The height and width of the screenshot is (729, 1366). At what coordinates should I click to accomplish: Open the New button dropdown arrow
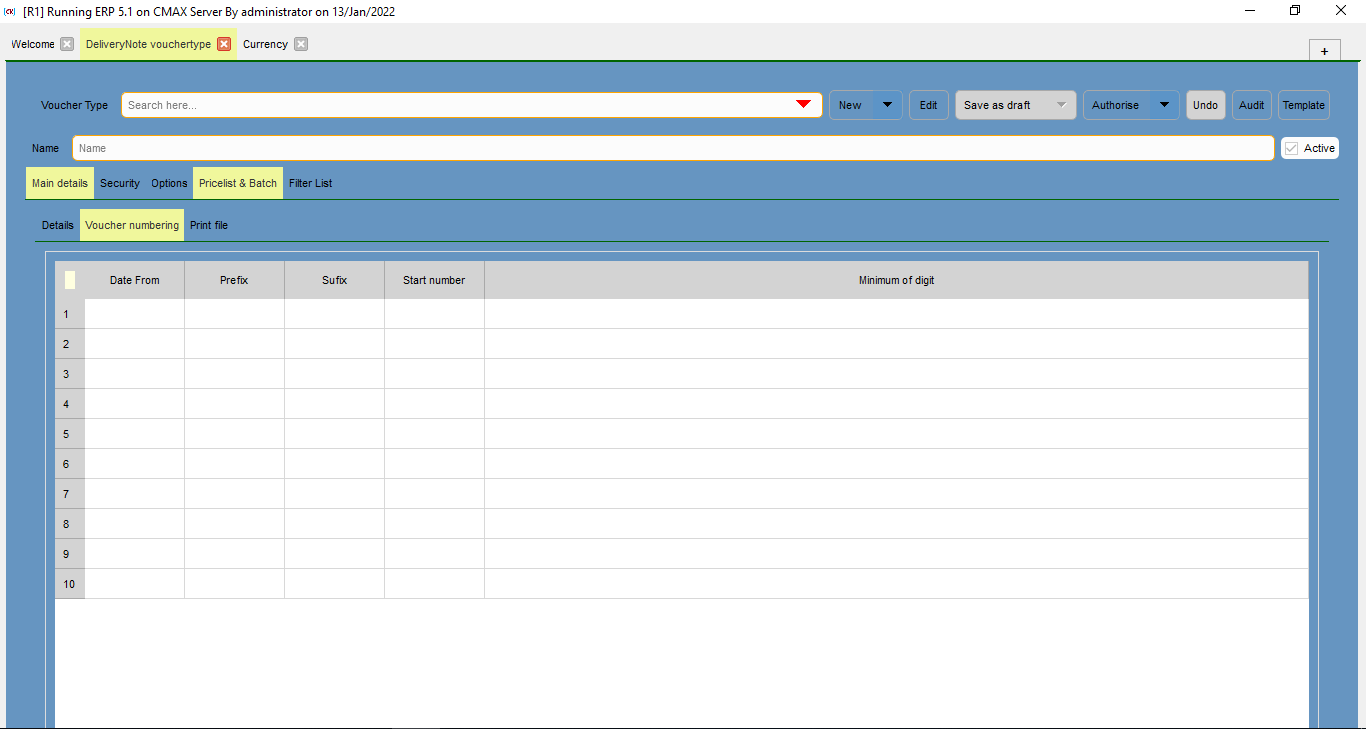[x=887, y=105]
